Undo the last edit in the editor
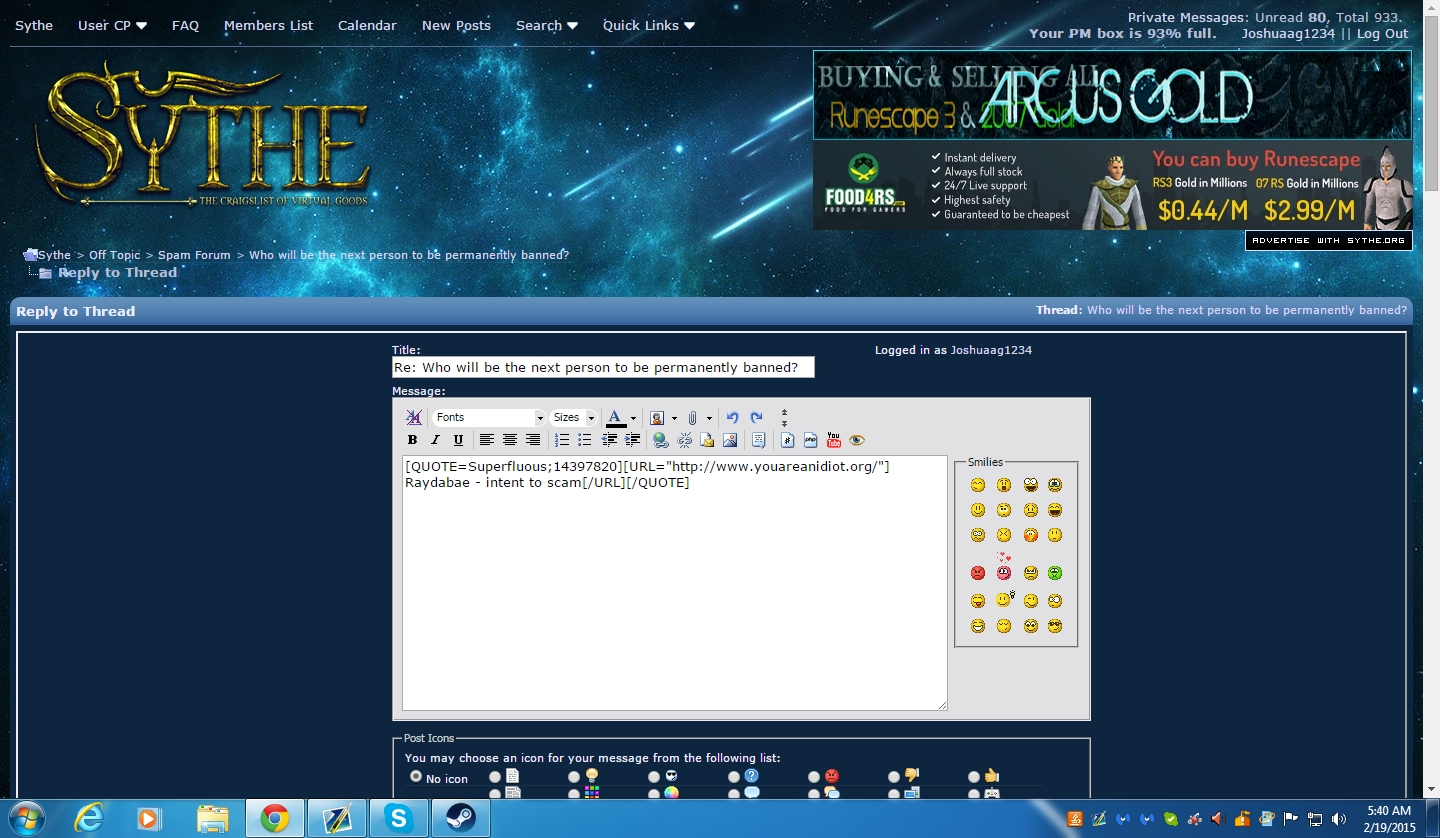 click(x=732, y=418)
